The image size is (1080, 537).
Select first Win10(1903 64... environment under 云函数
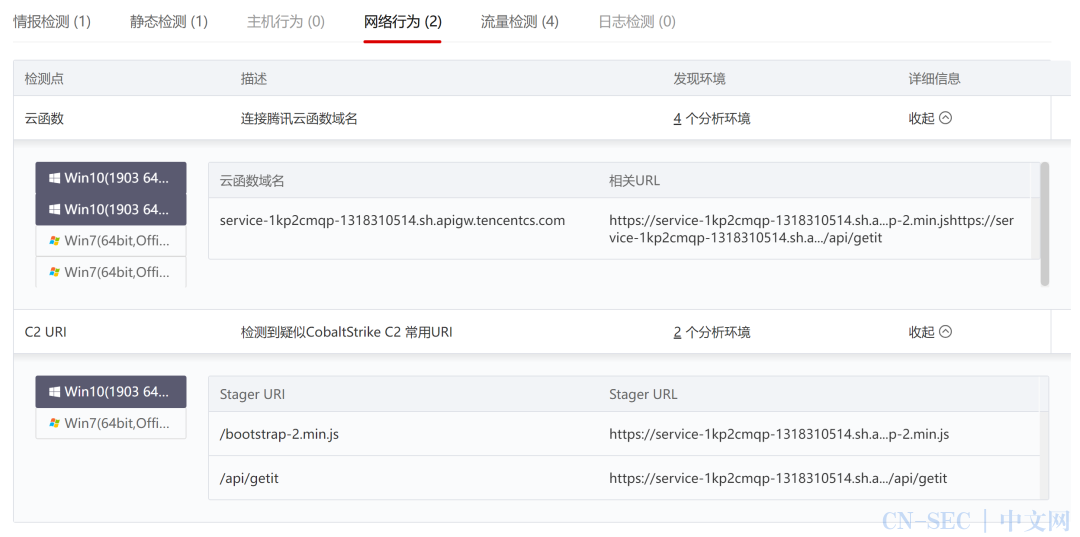point(111,178)
